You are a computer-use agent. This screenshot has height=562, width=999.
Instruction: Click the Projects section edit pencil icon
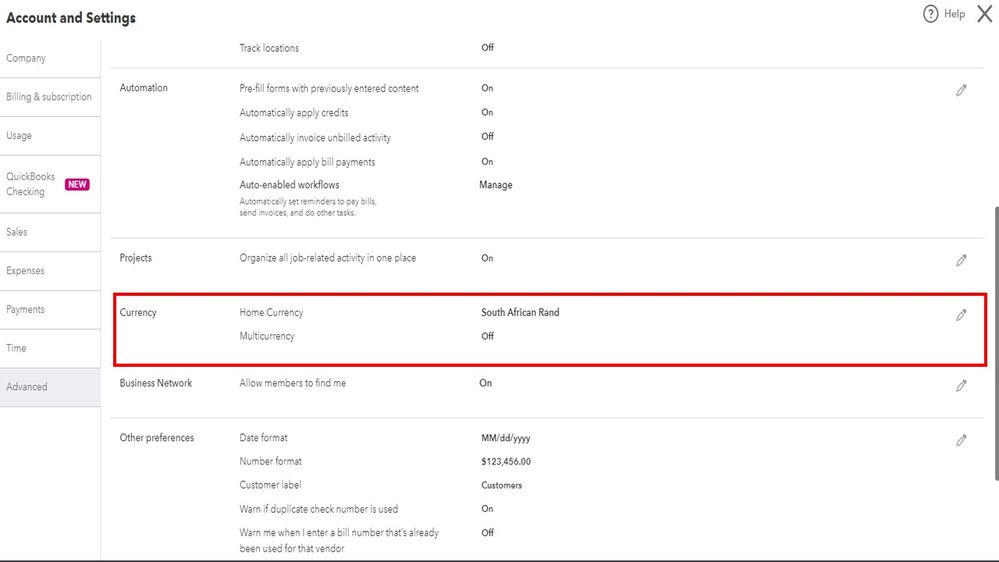961,260
